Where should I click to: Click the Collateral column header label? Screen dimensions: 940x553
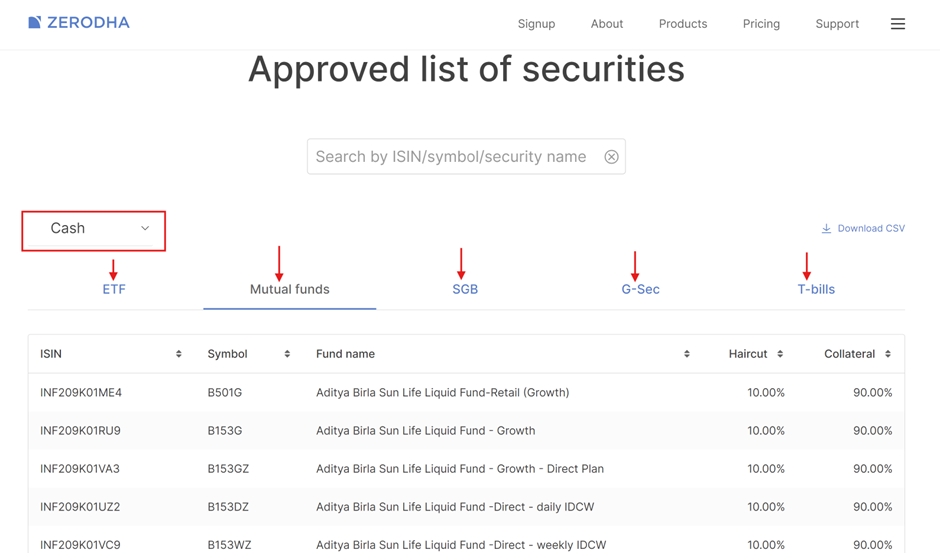849,354
